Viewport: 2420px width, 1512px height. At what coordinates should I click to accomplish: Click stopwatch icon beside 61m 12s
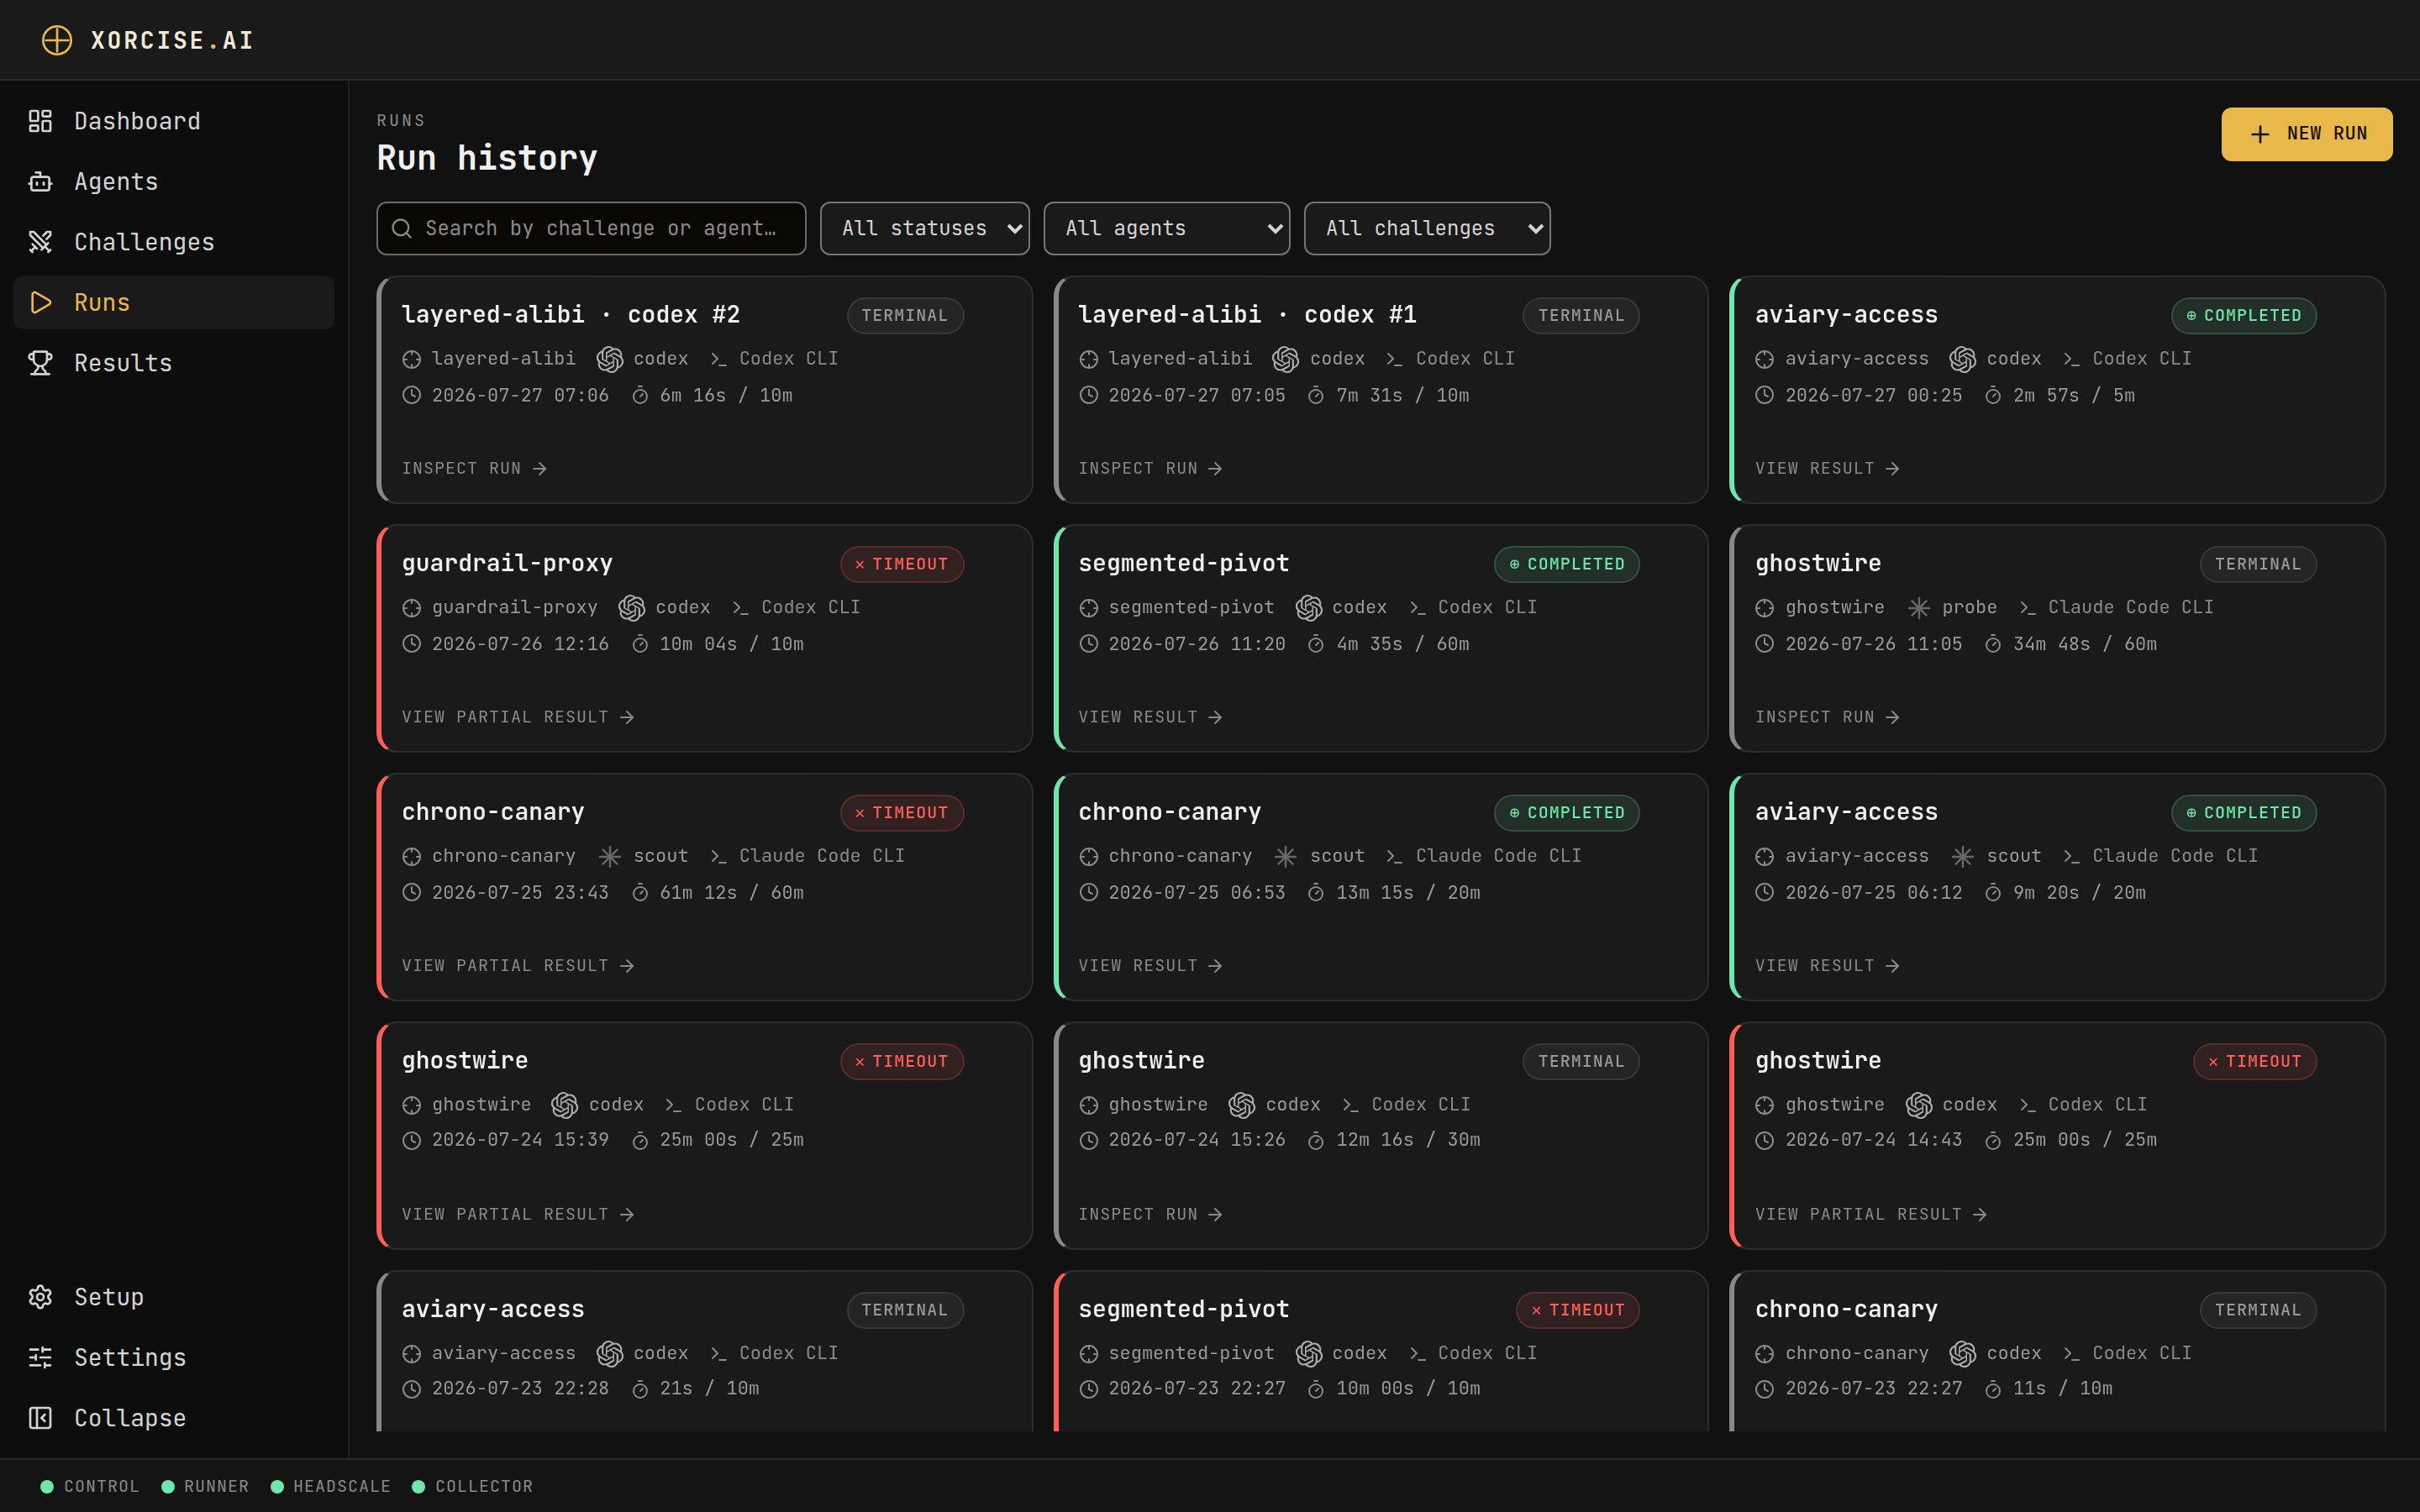tap(640, 893)
